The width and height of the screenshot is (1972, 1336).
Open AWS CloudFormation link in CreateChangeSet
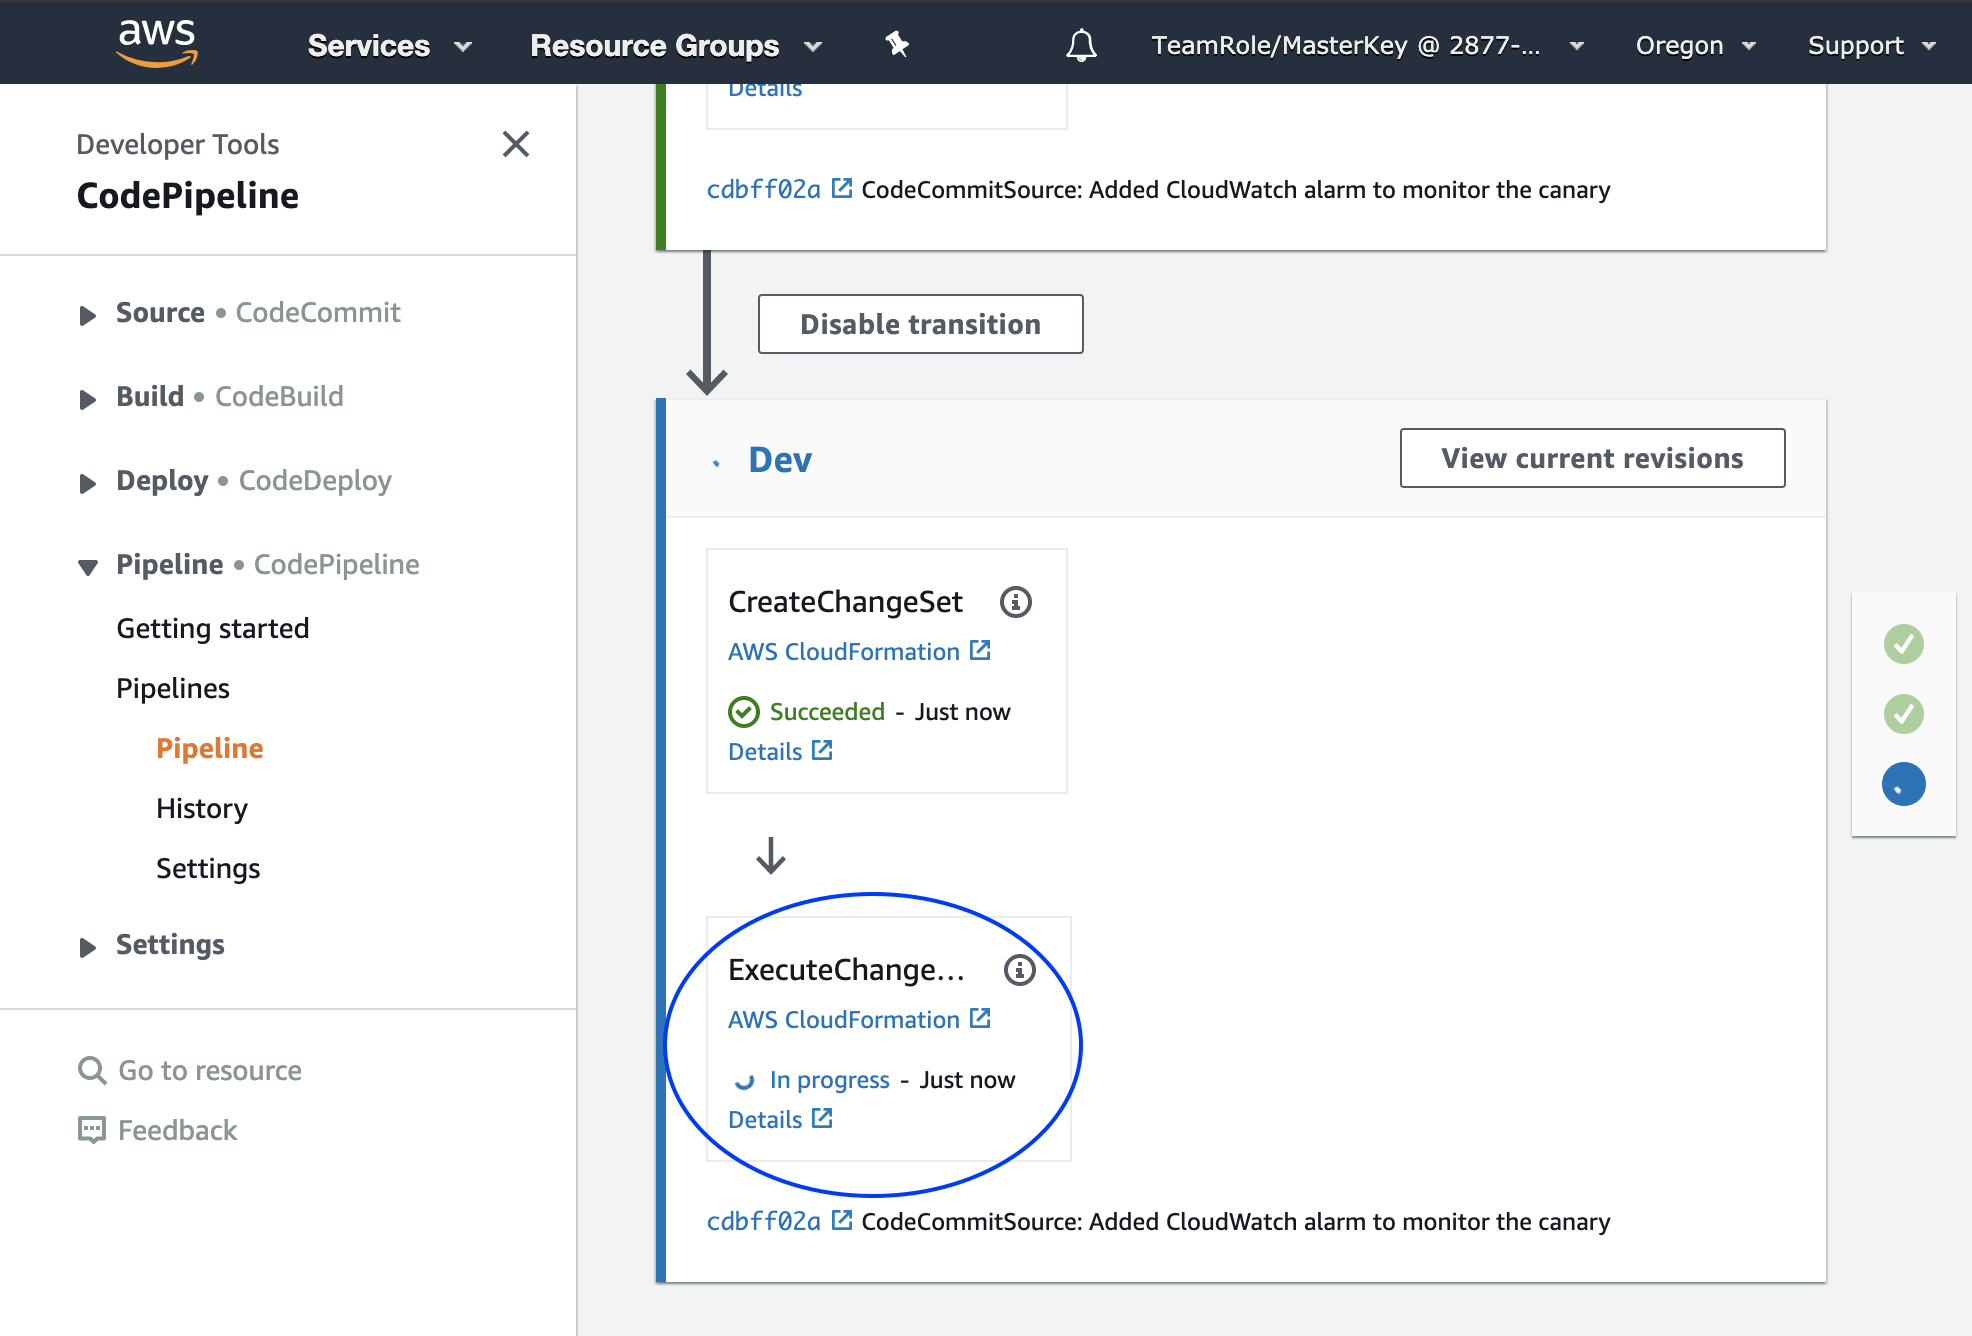coord(844,652)
